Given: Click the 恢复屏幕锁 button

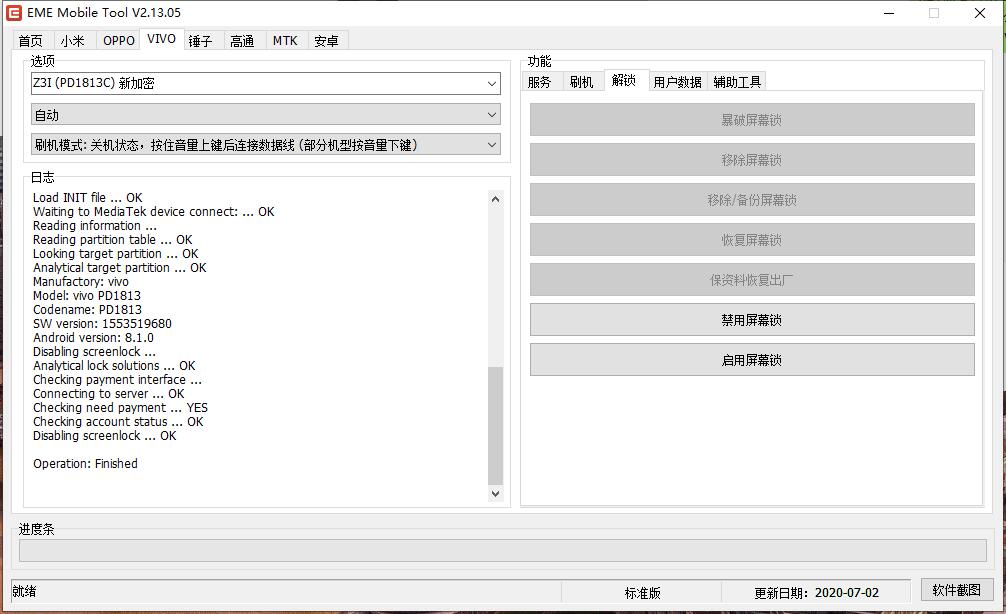Looking at the screenshot, I should point(752,240).
